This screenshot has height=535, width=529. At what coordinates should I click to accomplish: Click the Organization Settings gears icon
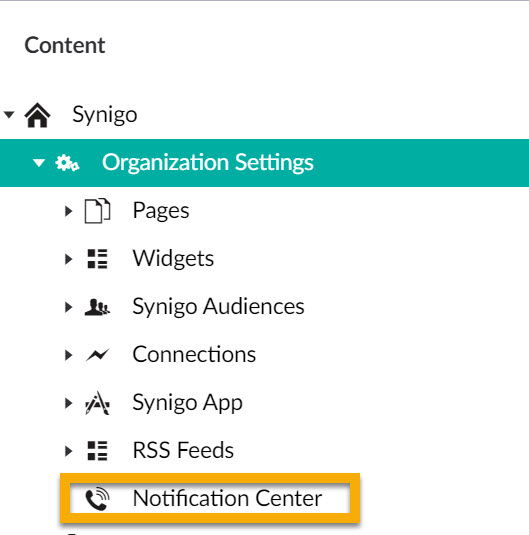tap(67, 163)
